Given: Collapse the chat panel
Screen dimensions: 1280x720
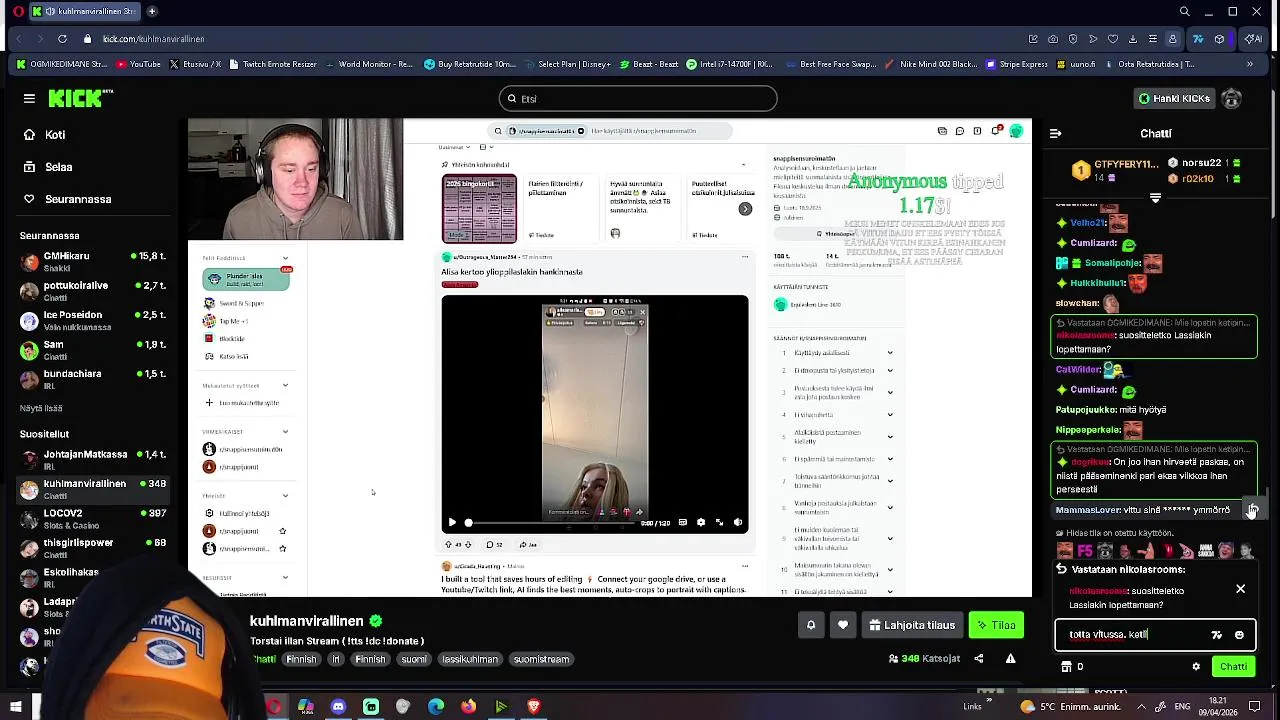Looking at the screenshot, I should (x=1054, y=133).
